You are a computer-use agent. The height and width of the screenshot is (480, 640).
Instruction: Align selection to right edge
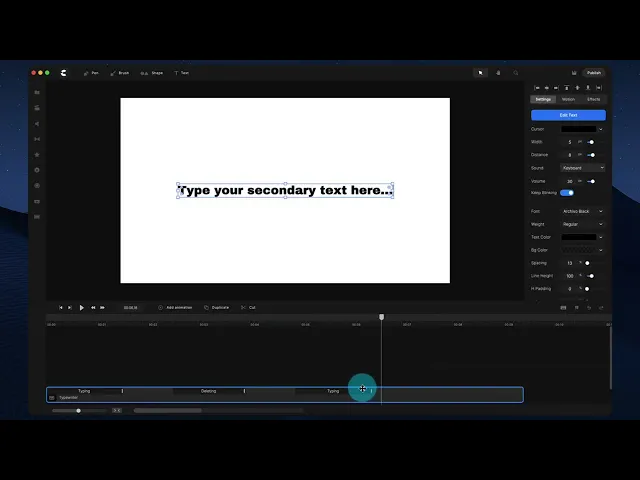tap(556, 88)
